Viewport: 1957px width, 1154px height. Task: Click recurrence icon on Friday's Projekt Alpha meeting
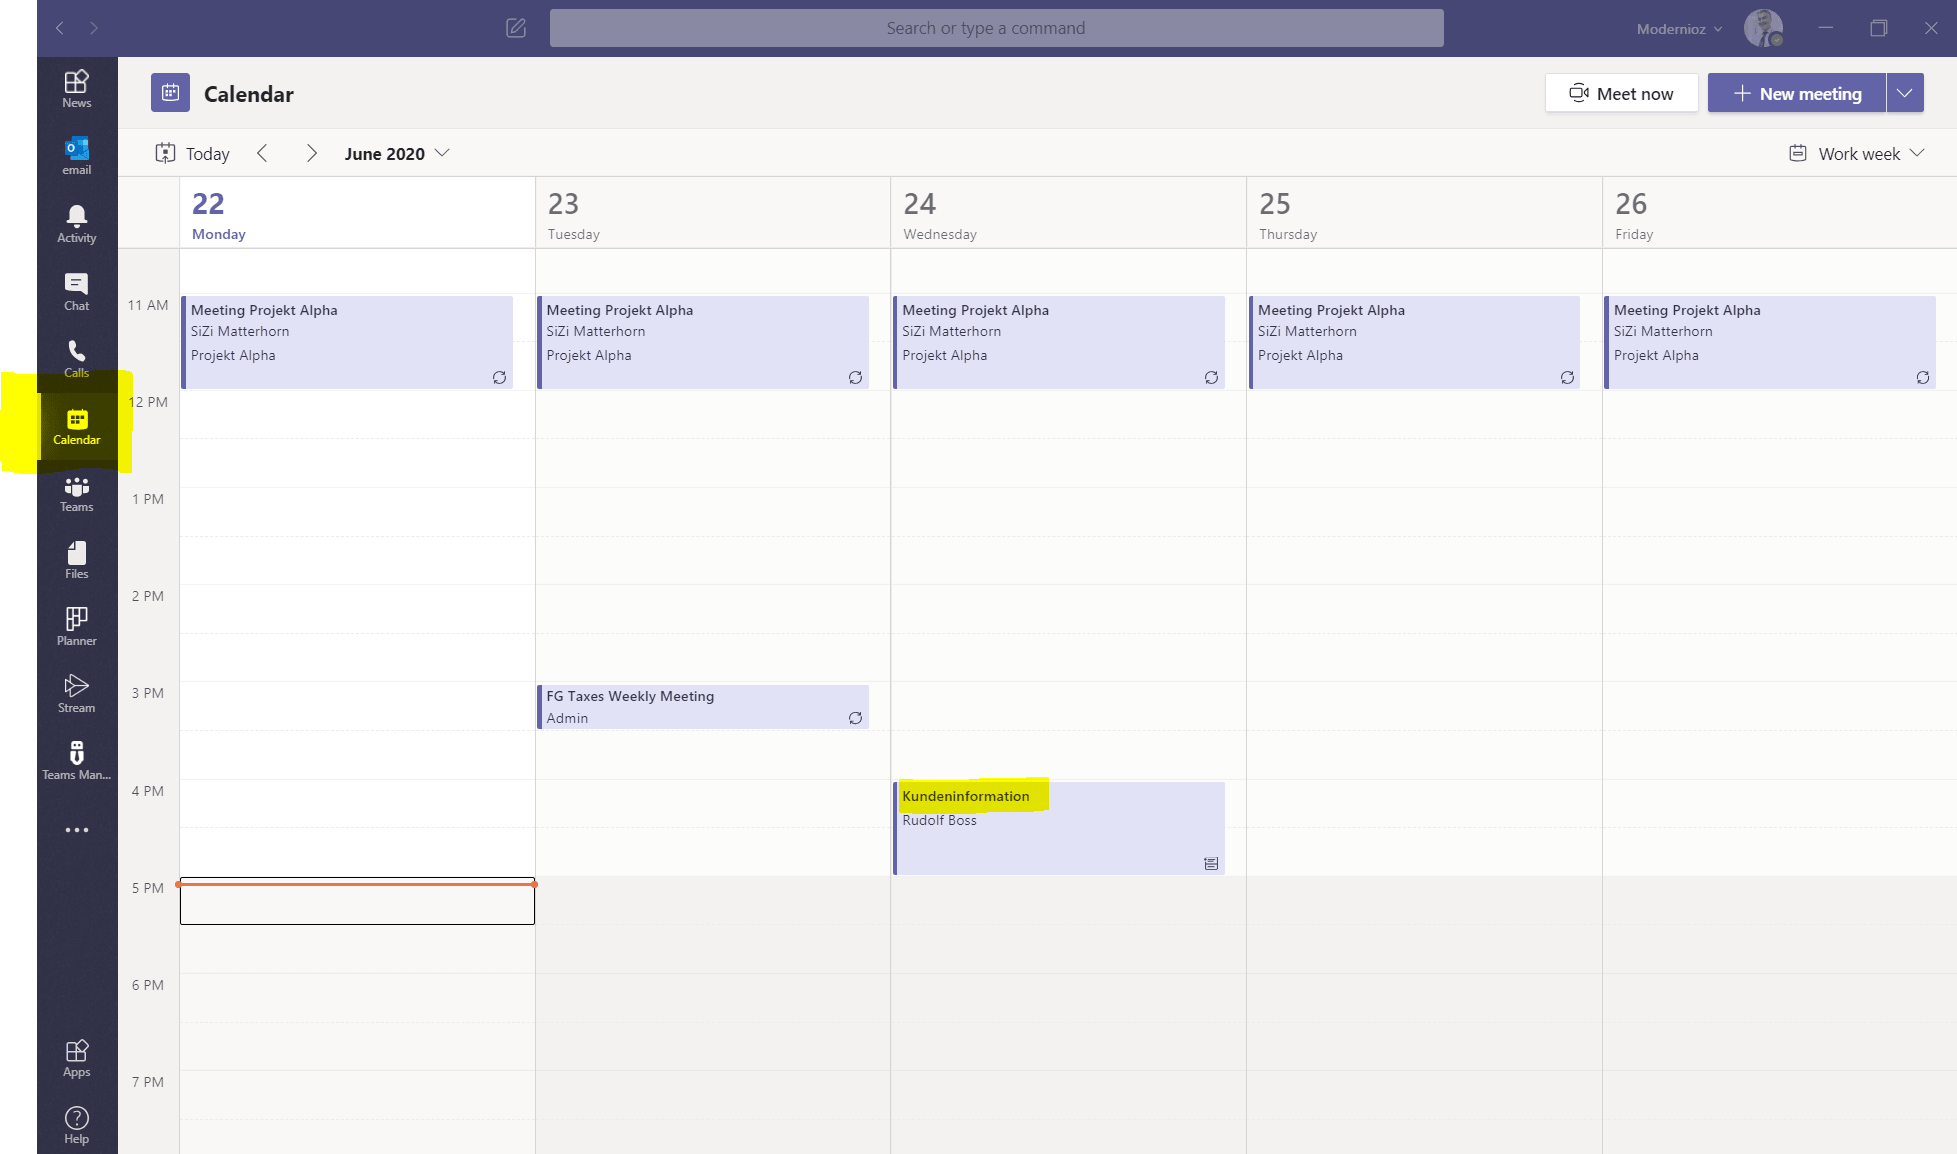click(x=1923, y=377)
